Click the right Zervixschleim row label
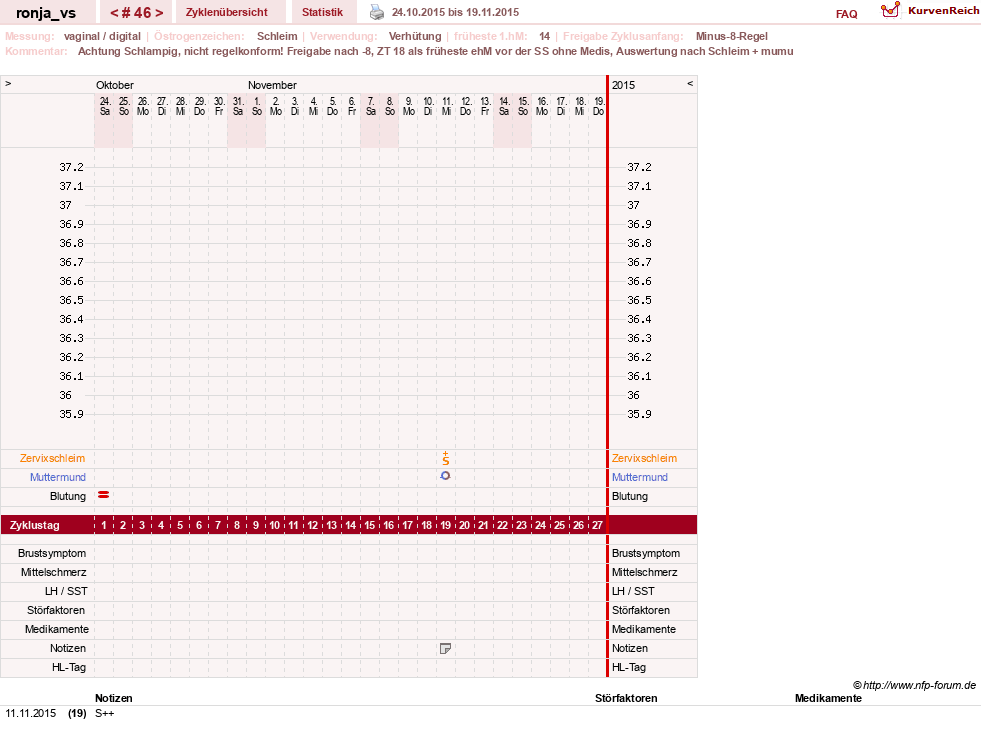The image size is (981, 737). pos(644,458)
